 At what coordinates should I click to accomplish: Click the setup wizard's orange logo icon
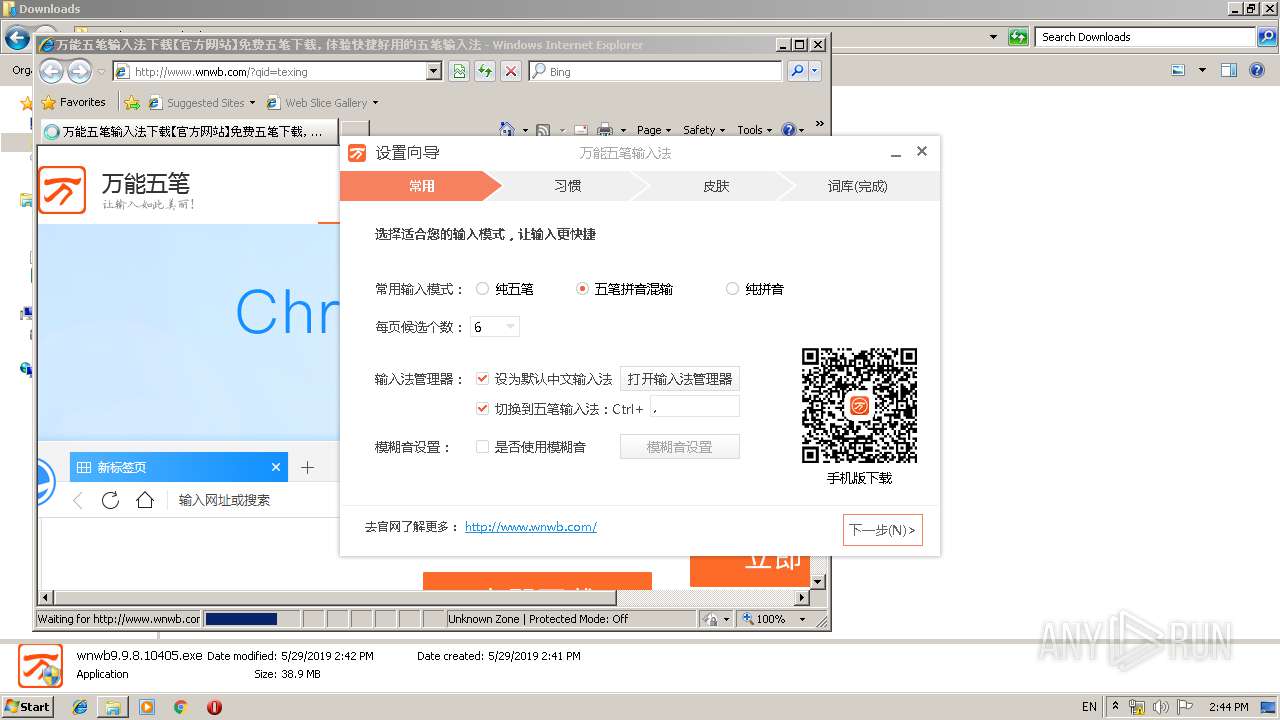tap(357, 153)
